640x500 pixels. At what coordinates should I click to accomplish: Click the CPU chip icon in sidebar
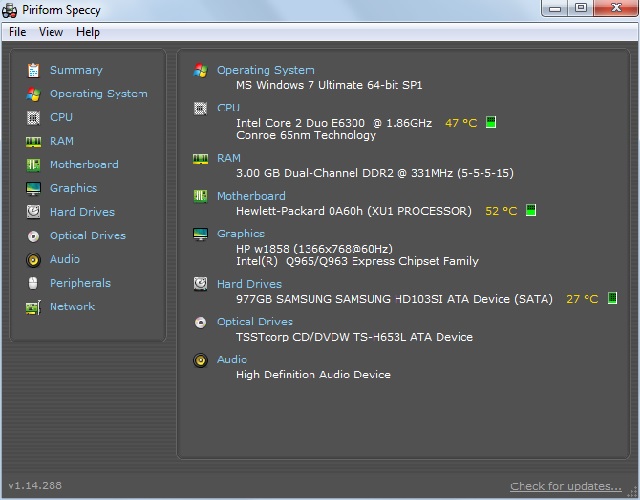click(x=33, y=118)
